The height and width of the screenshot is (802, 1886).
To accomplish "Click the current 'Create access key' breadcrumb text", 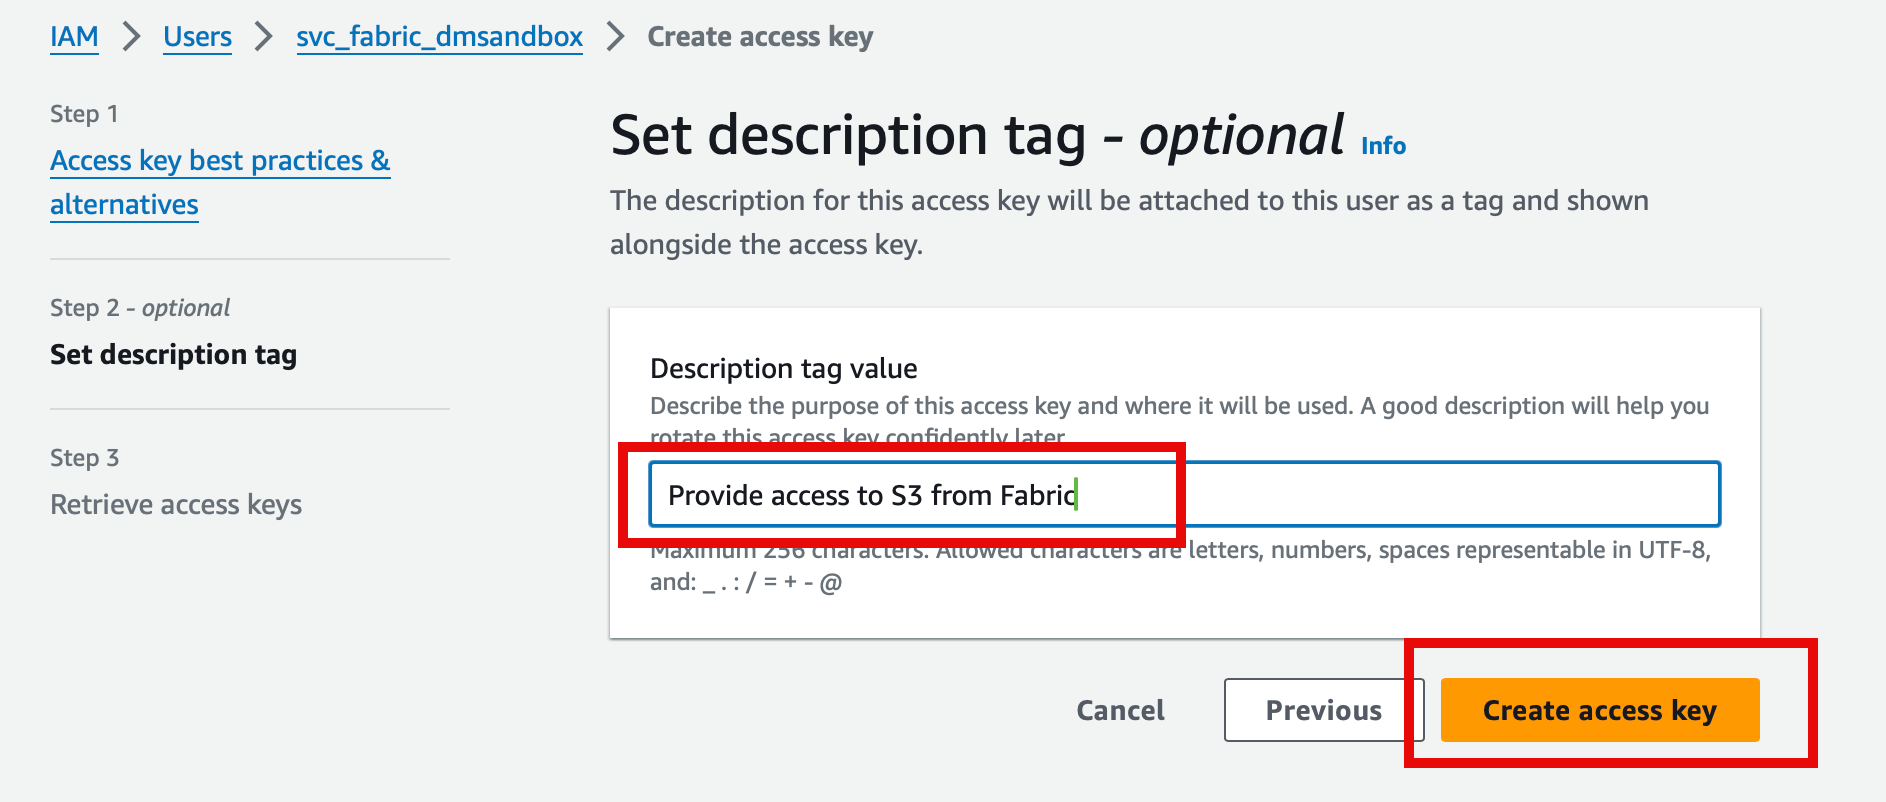I will pos(760,37).
